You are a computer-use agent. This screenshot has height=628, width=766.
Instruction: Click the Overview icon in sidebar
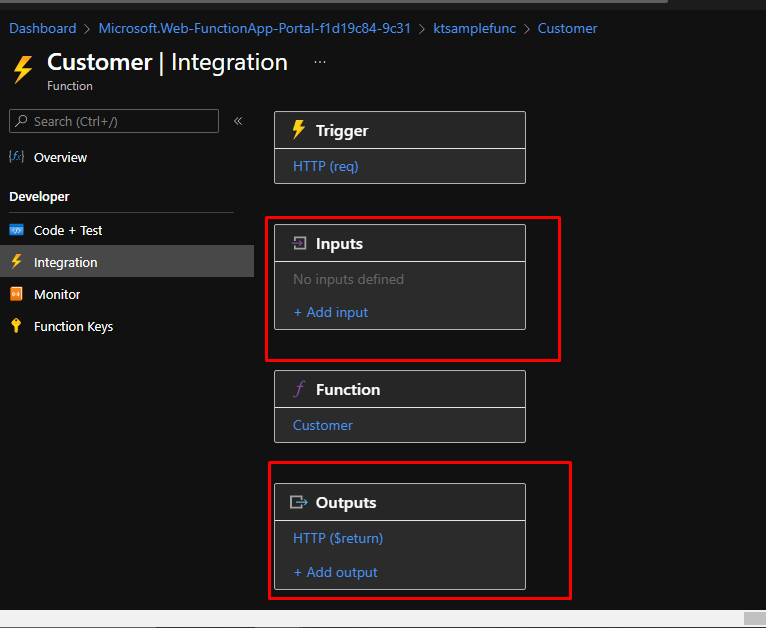(16, 157)
